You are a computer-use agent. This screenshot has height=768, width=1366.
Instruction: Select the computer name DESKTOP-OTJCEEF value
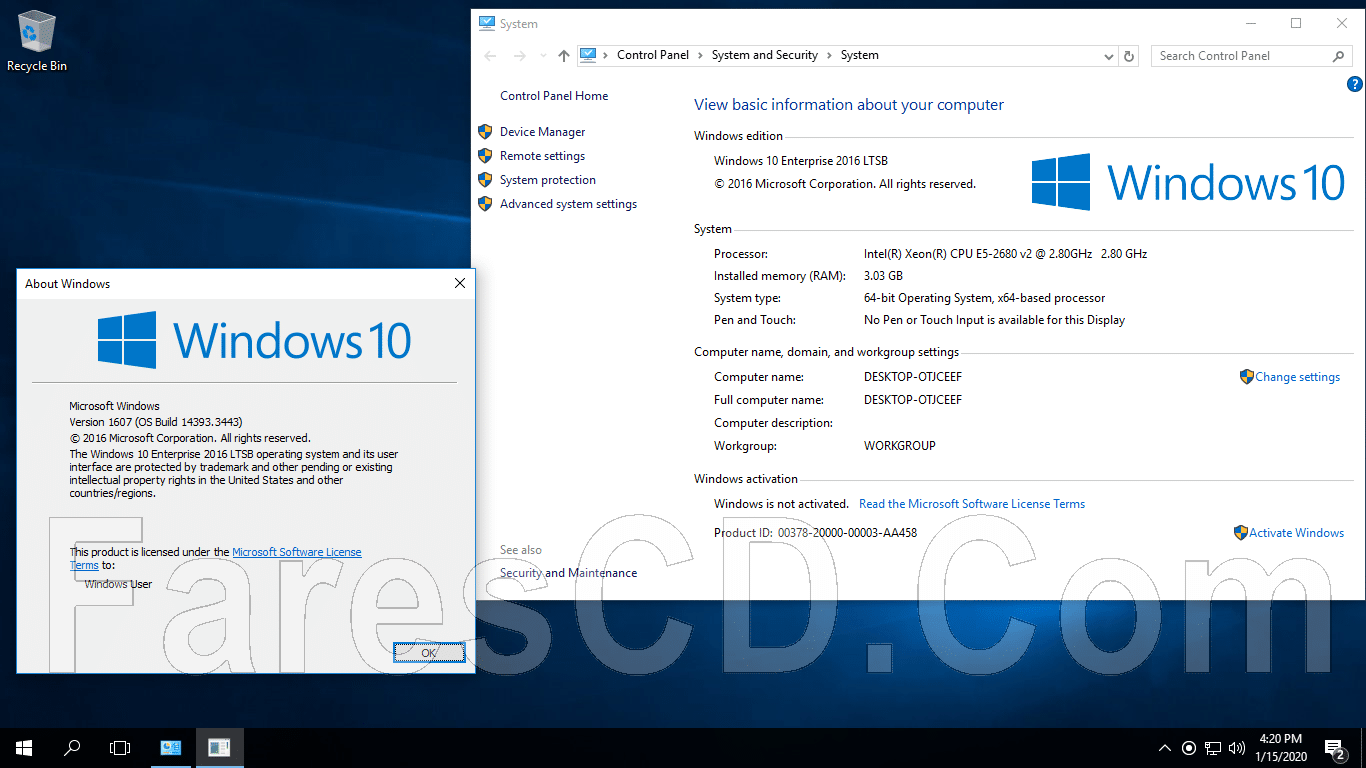913,377
